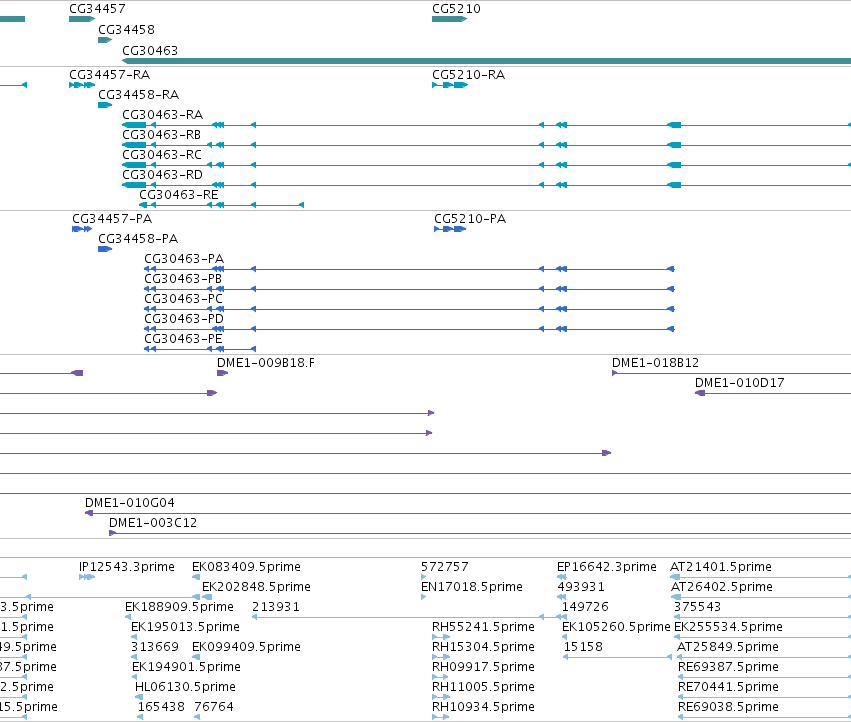Click protein CG34457-PA label
851x722 pixels.
[x=112, y=219]
